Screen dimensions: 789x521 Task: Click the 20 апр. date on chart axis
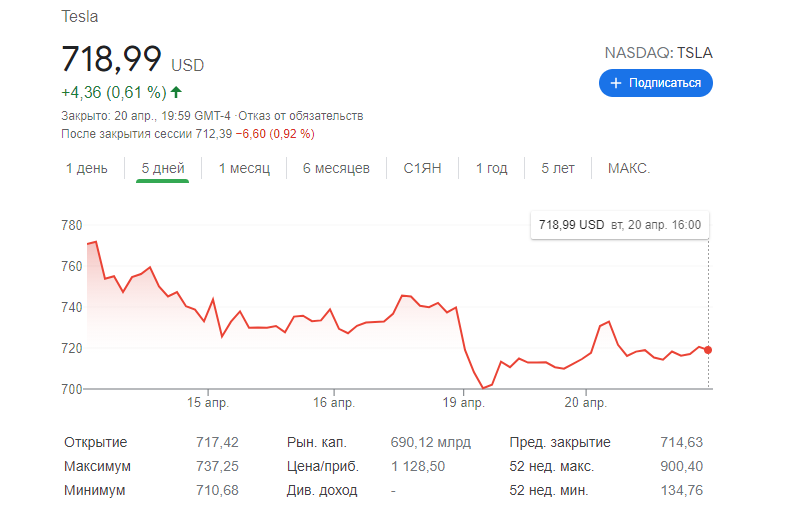[x=585, y=404]
